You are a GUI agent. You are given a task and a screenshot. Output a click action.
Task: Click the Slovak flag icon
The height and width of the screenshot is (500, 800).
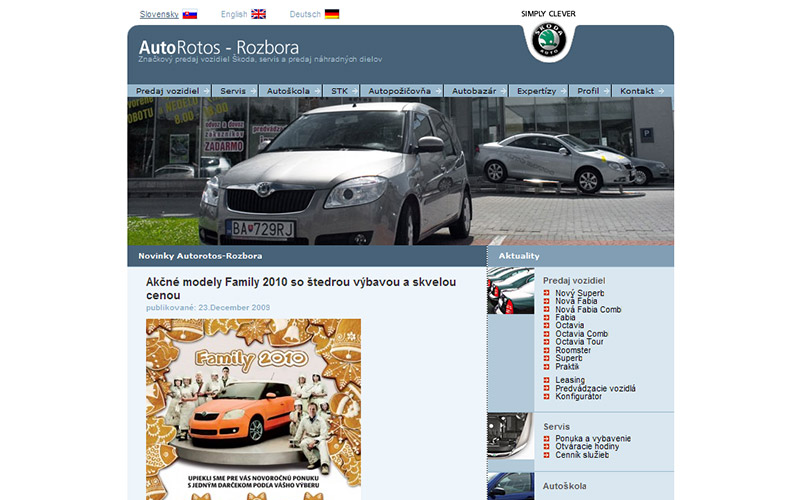[190, 14]
